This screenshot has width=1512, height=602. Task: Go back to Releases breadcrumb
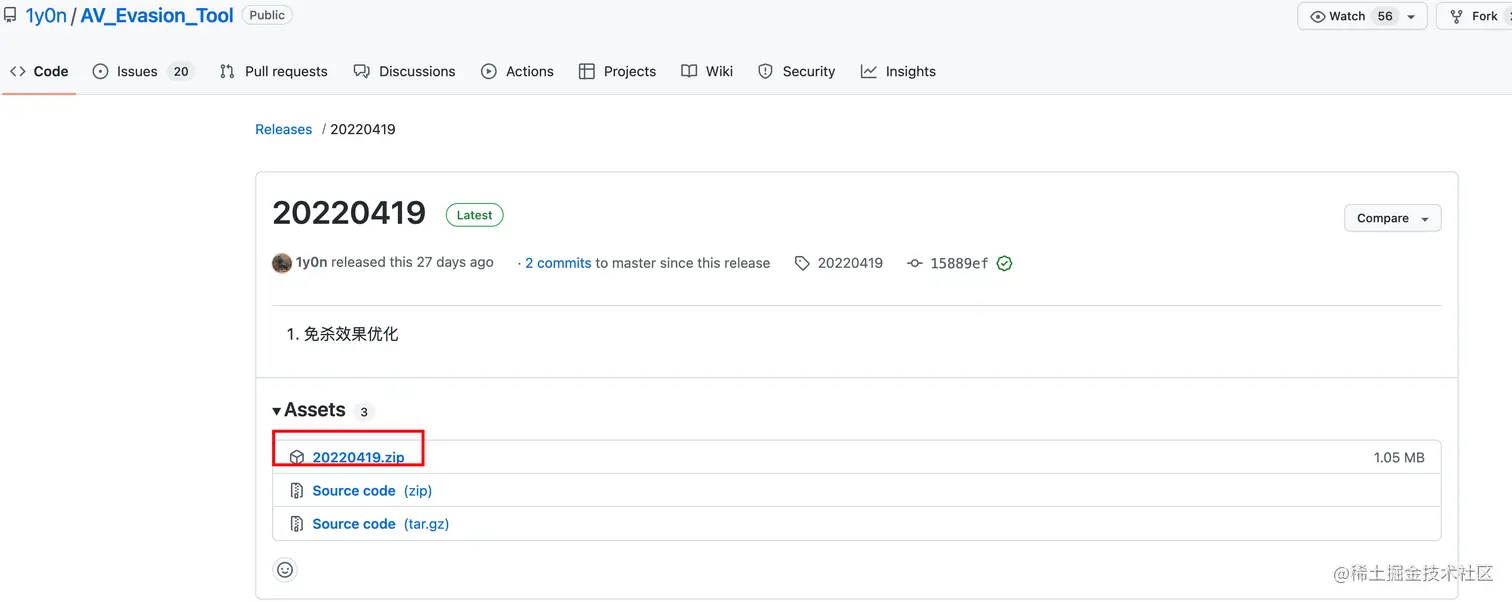click(x=283, y=129)
